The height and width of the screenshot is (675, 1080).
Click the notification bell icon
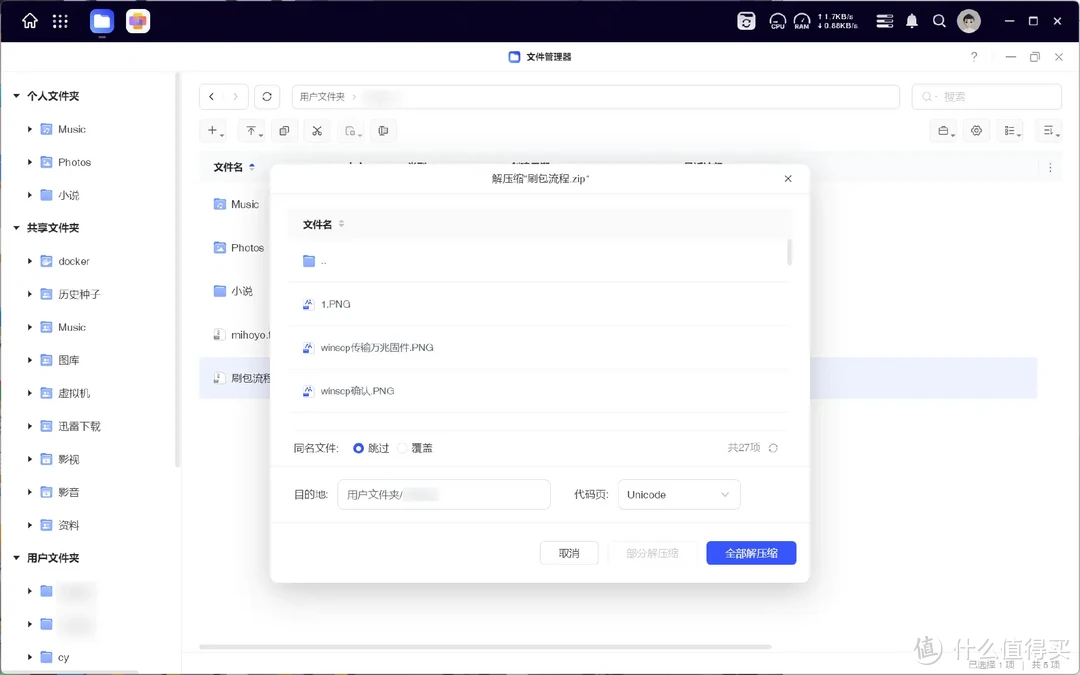tap(912, 21)
